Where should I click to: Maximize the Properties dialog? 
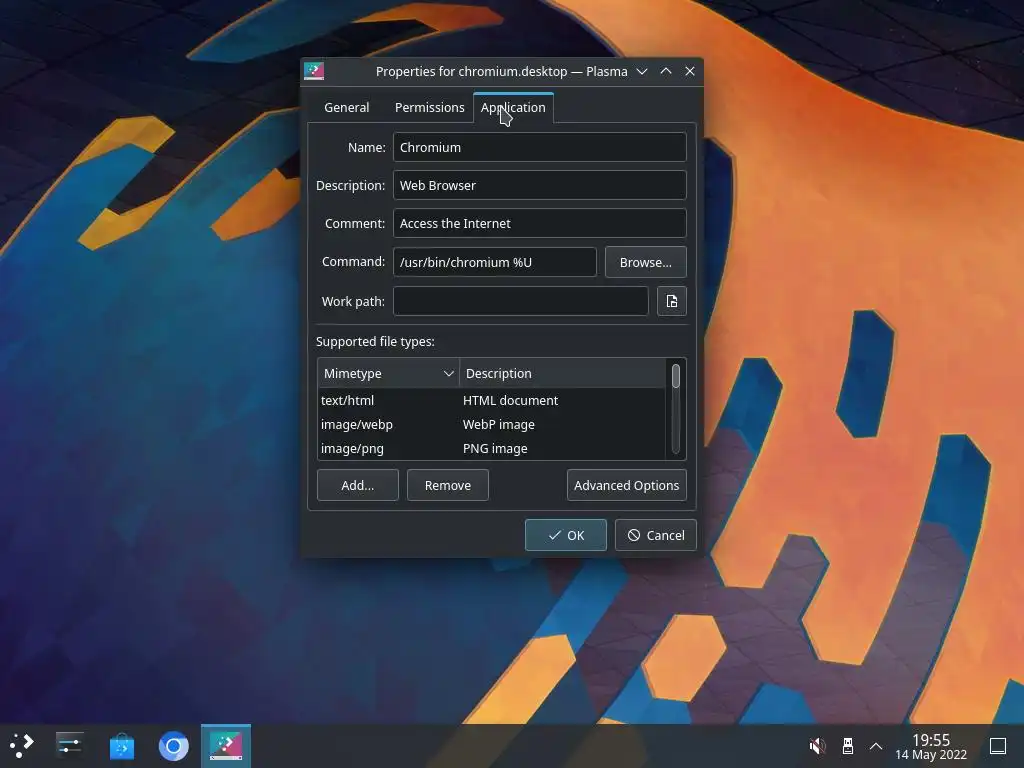click(x=666, y=71)
